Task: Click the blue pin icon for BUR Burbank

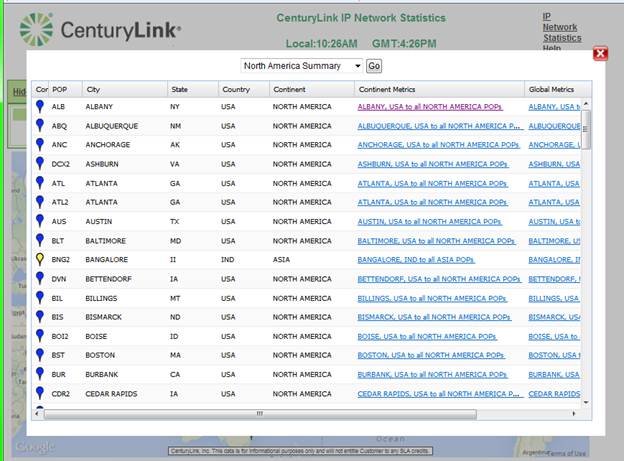Action: coord(40,374)
